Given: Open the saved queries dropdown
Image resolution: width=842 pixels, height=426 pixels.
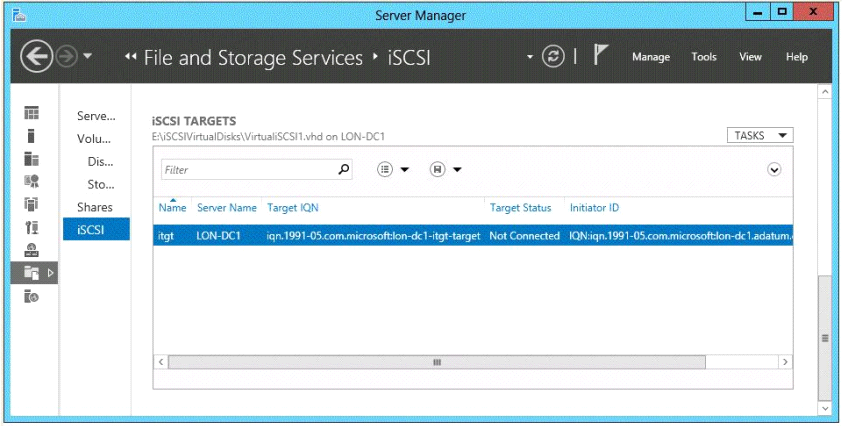Looking at the screenshot, I should tap(445, 170).
